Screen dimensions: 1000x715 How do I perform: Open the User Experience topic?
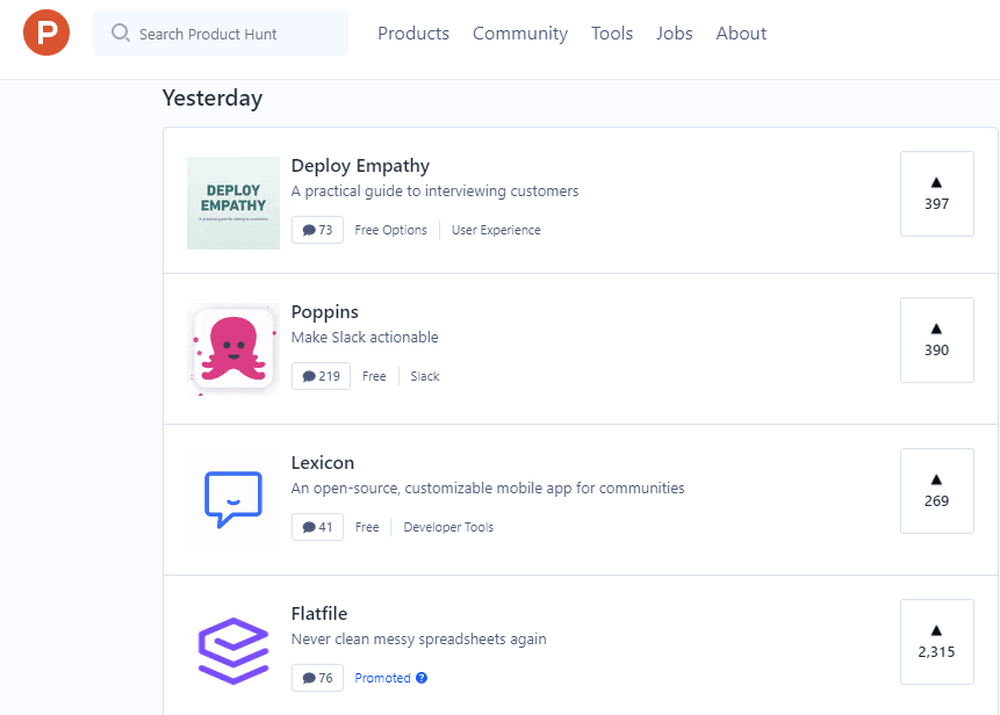click(496, 230)
